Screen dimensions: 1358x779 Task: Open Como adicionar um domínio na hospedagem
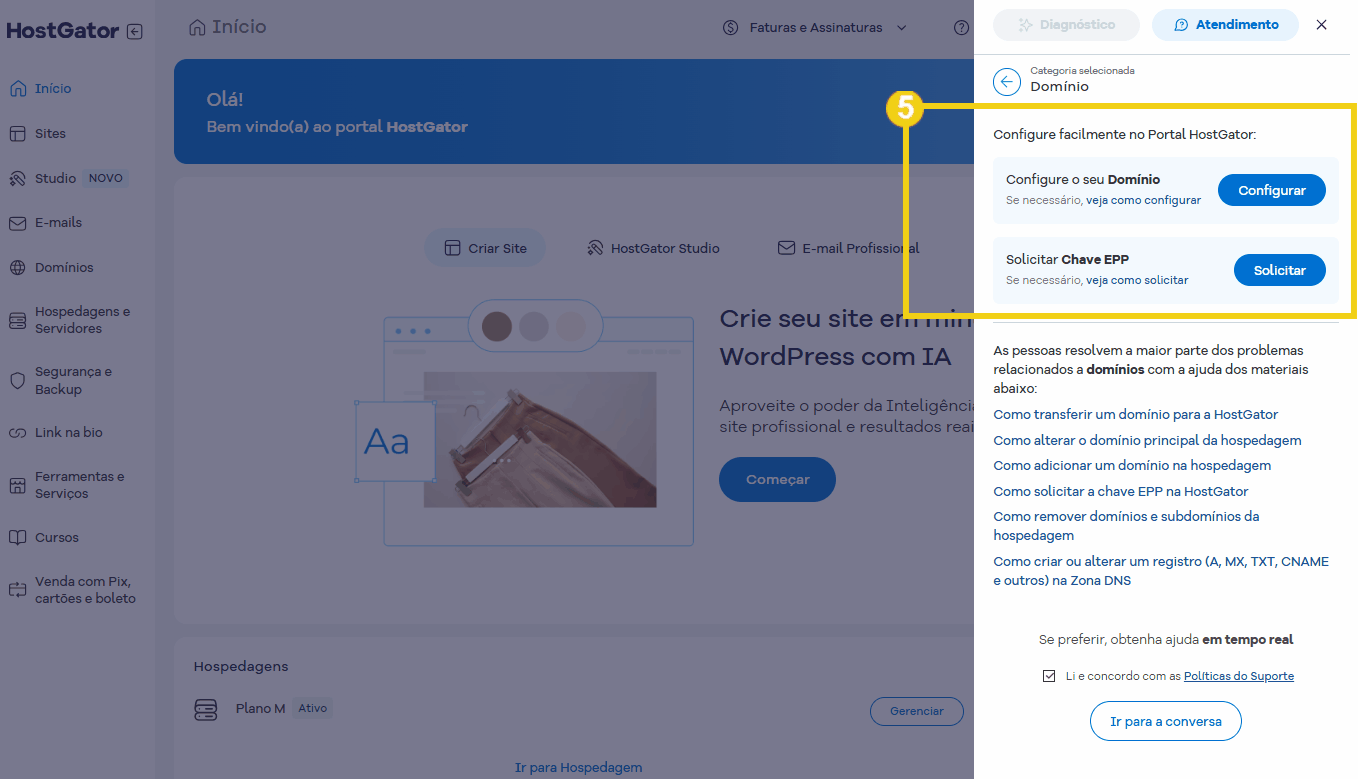click(x=1132, y=465)
